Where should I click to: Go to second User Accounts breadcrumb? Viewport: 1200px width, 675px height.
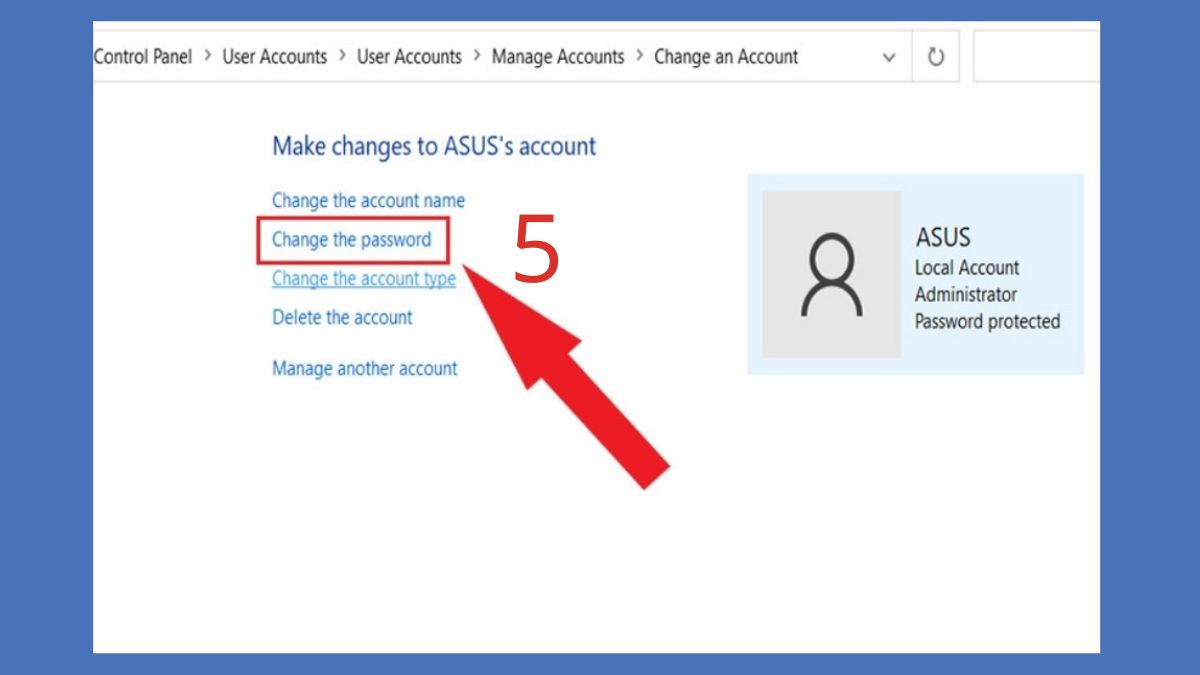pyautogui.click(x=409, y=57)
